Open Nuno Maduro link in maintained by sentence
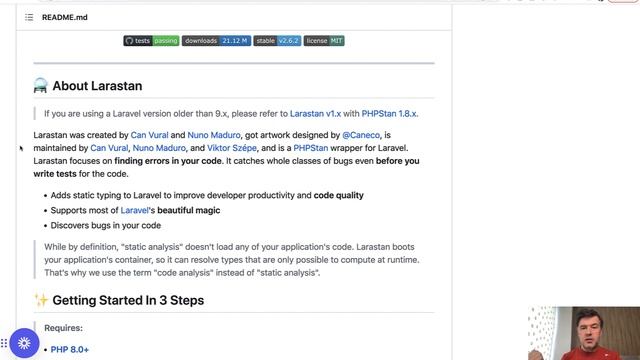Screen dimensions: 640x360 (159, 148)
